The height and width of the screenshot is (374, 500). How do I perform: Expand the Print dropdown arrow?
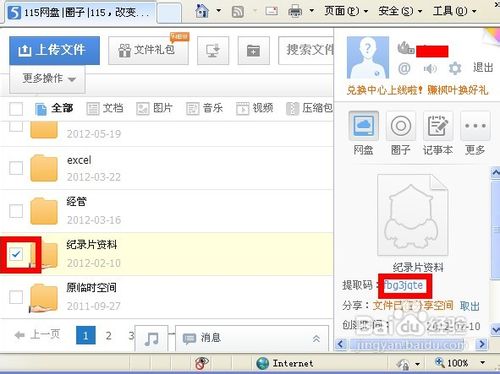pos(311,11)
